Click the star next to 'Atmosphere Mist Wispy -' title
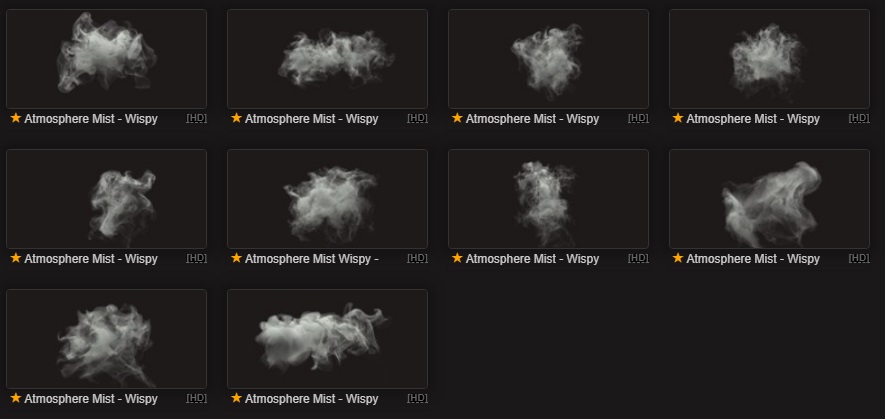 pyautogui.click(x=236, y=258)
